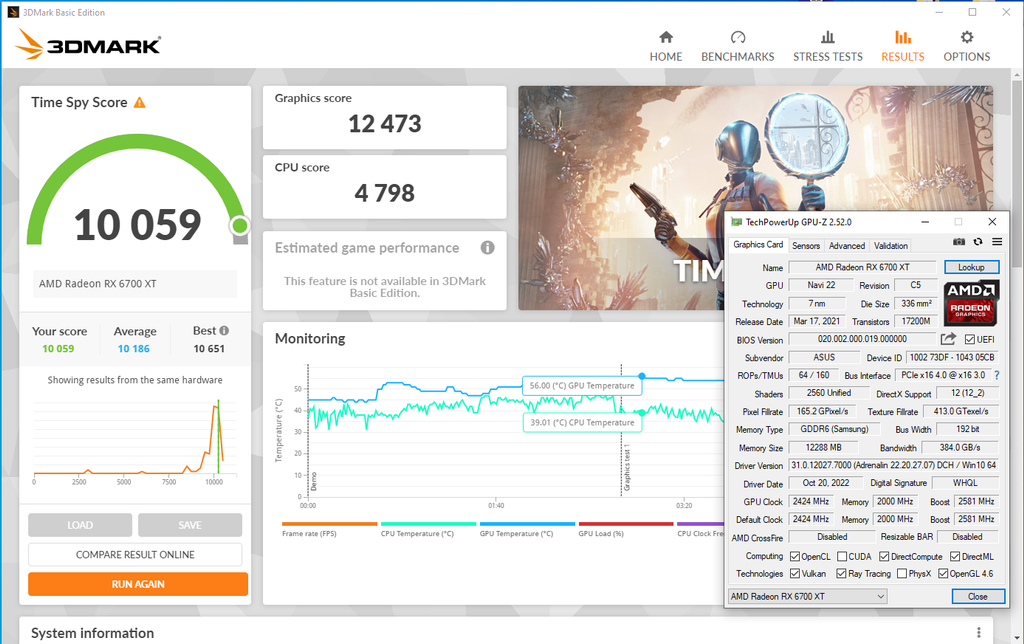Click the Memory Size 12288 MB field
This screenshot has height=644, width=1024.
824,447
